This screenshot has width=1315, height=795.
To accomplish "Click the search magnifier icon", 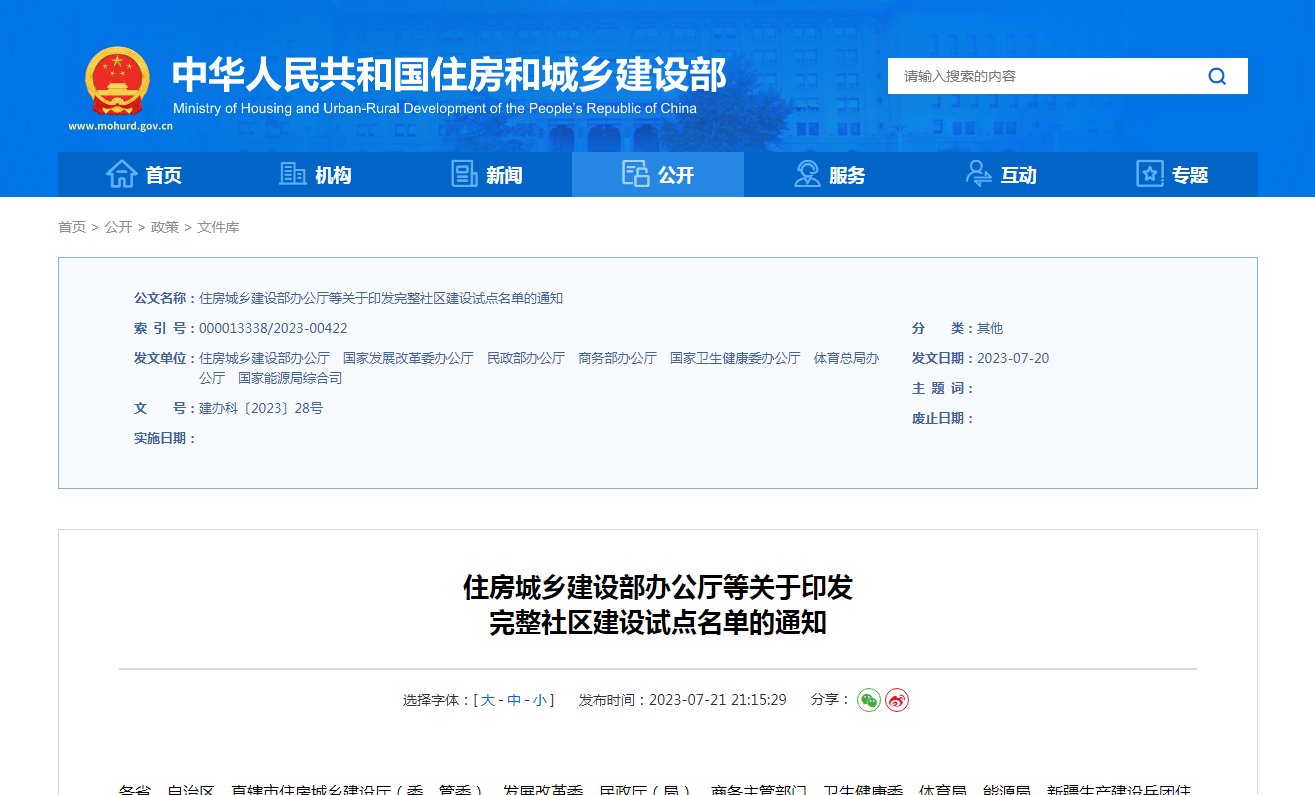I will 1216,75.
